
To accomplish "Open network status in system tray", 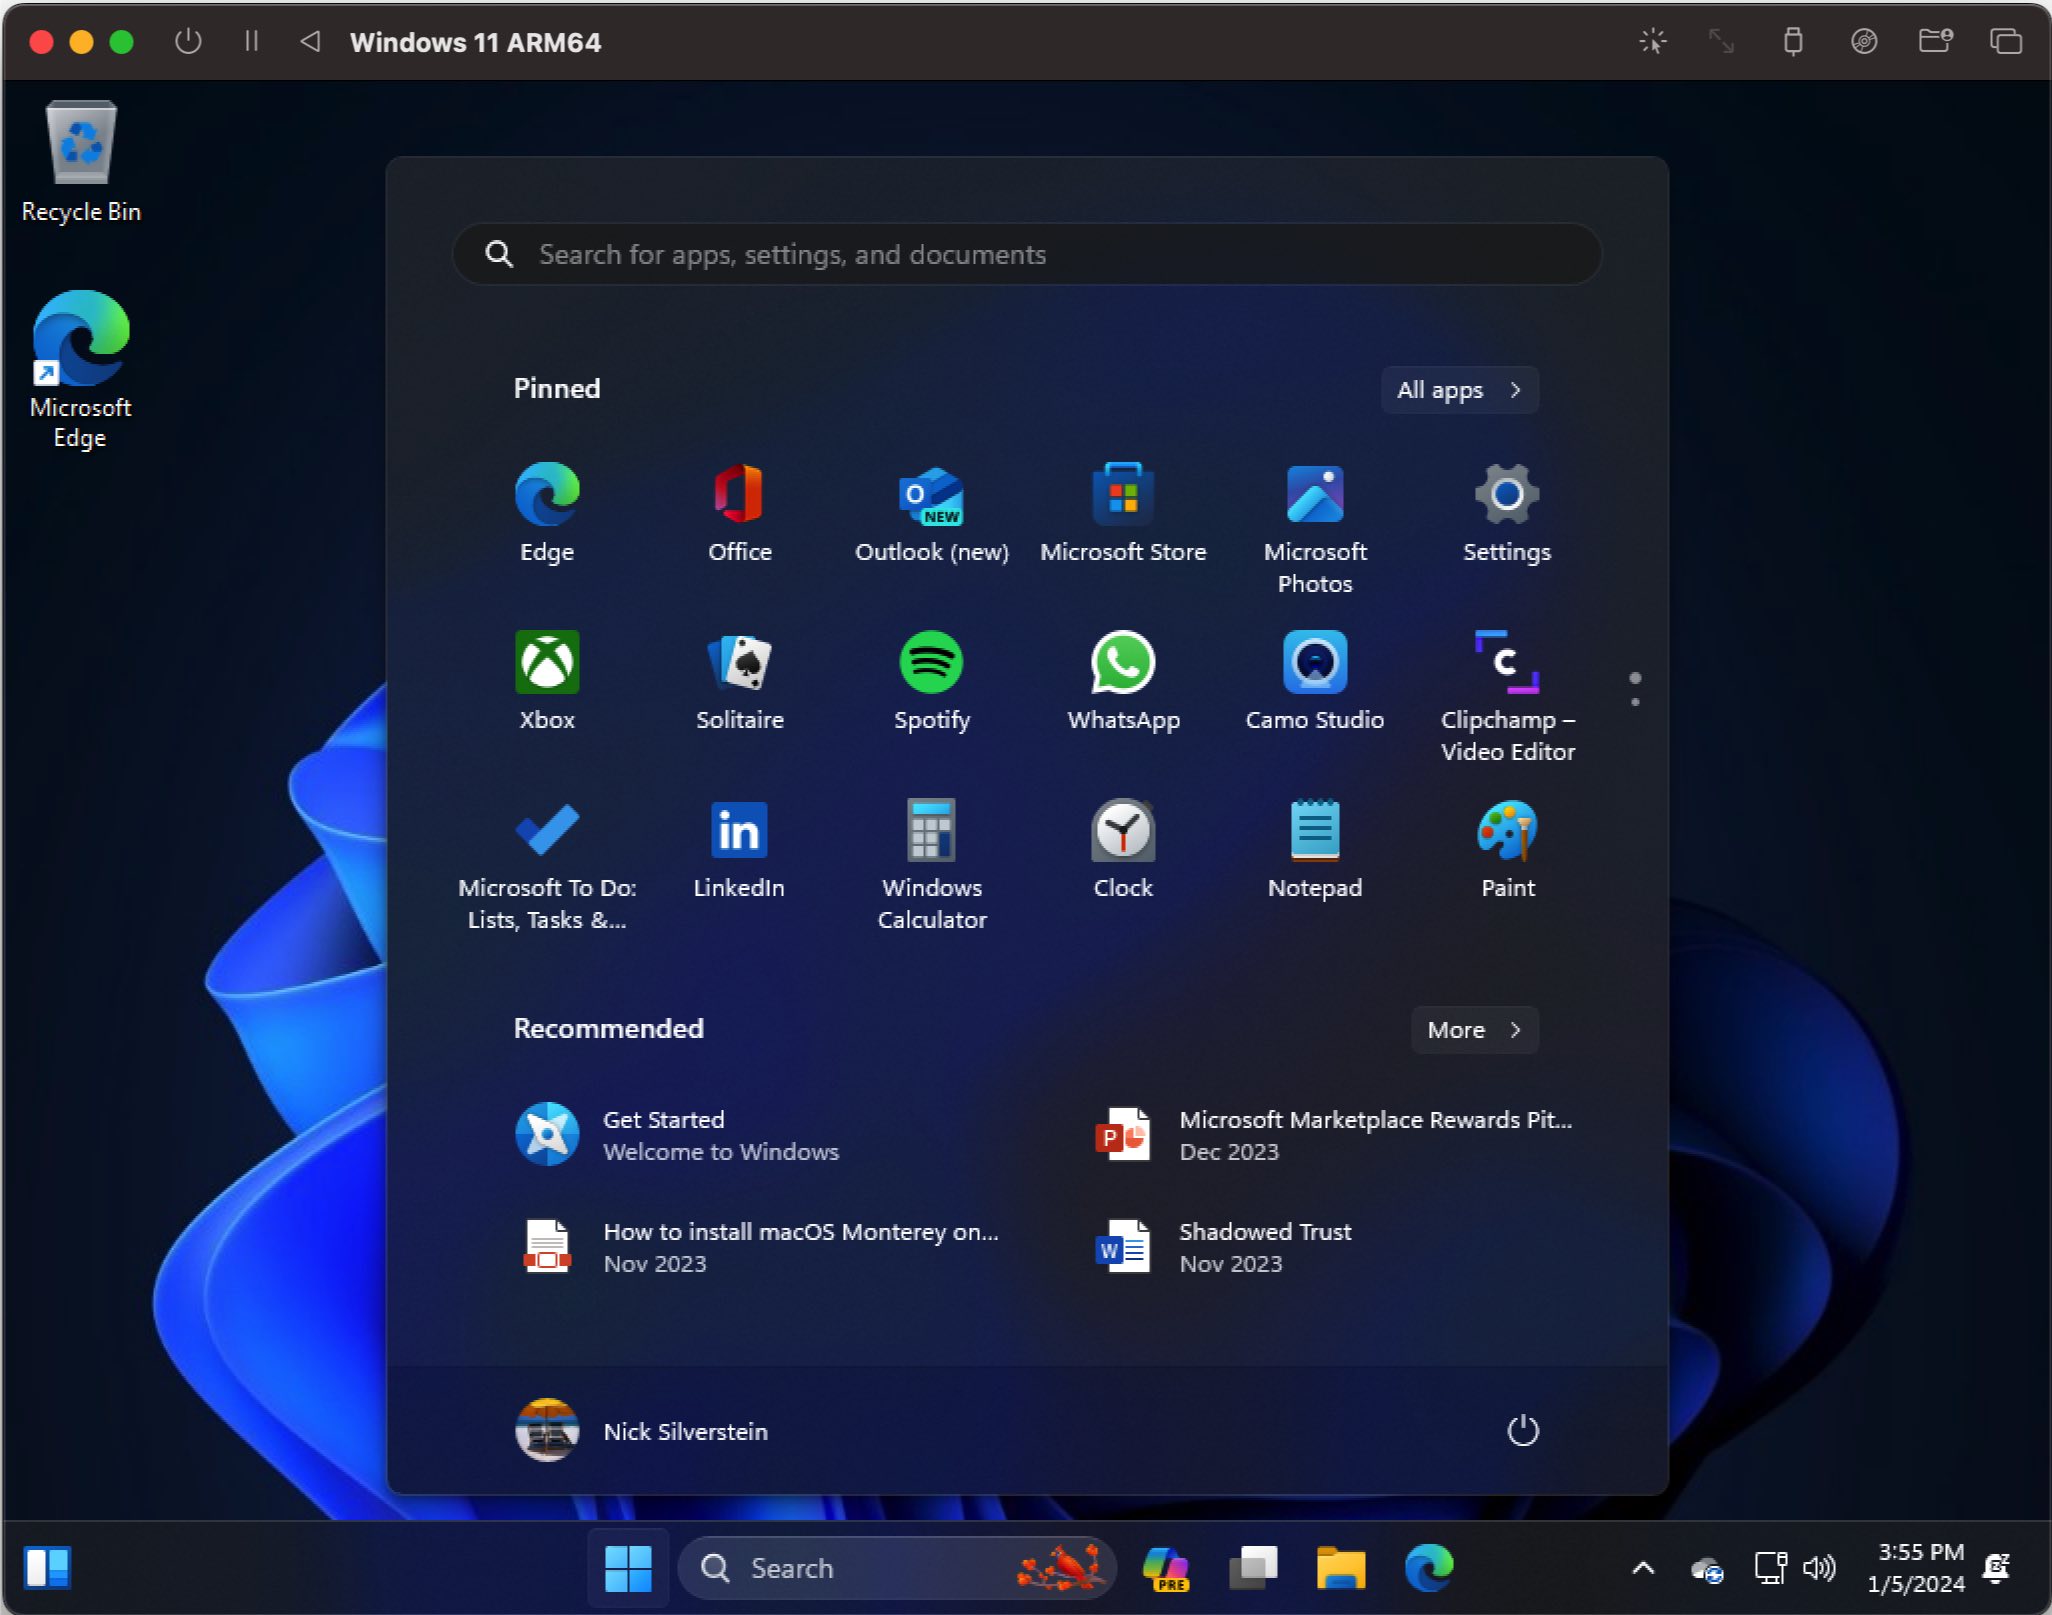I will click(1770, 1568).
